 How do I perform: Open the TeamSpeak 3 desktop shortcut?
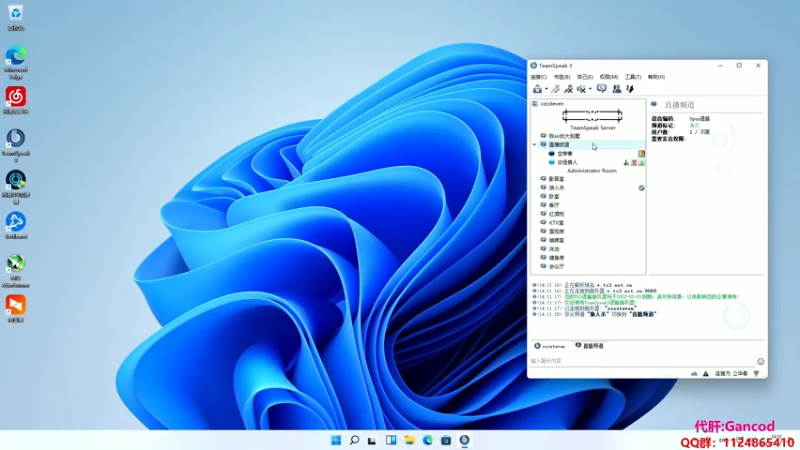point(16,145)
